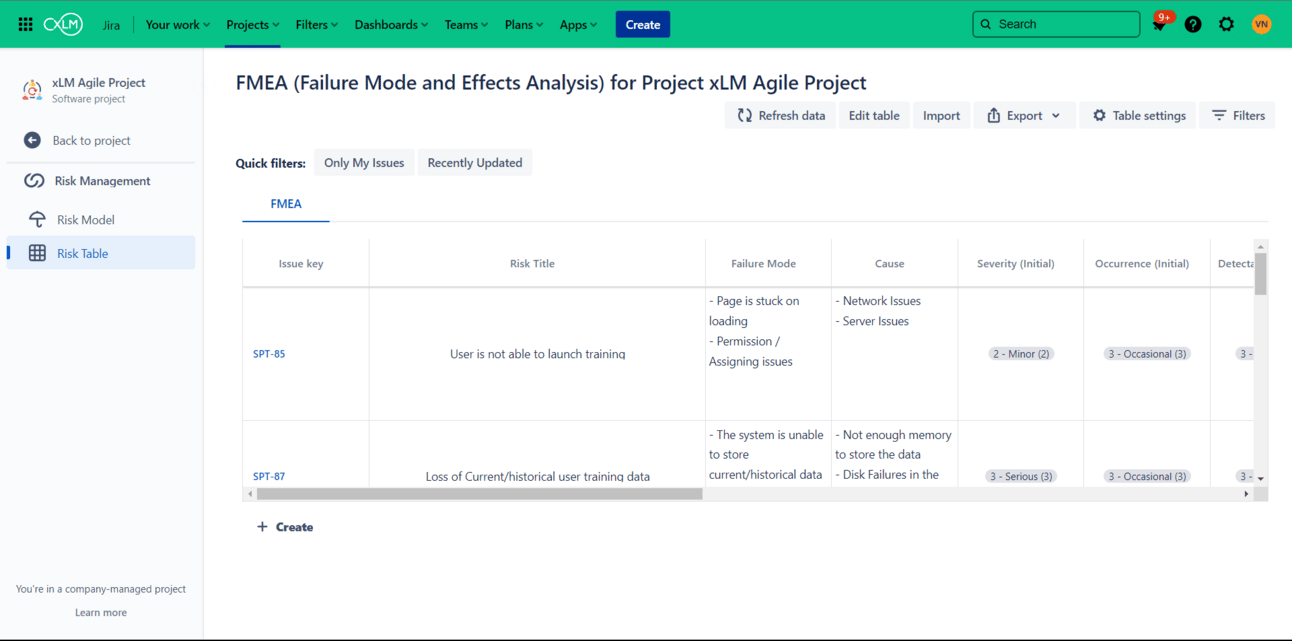Click the xLM logo icon
Viewport: 1292px width, 641px height.
coord(63,25)
